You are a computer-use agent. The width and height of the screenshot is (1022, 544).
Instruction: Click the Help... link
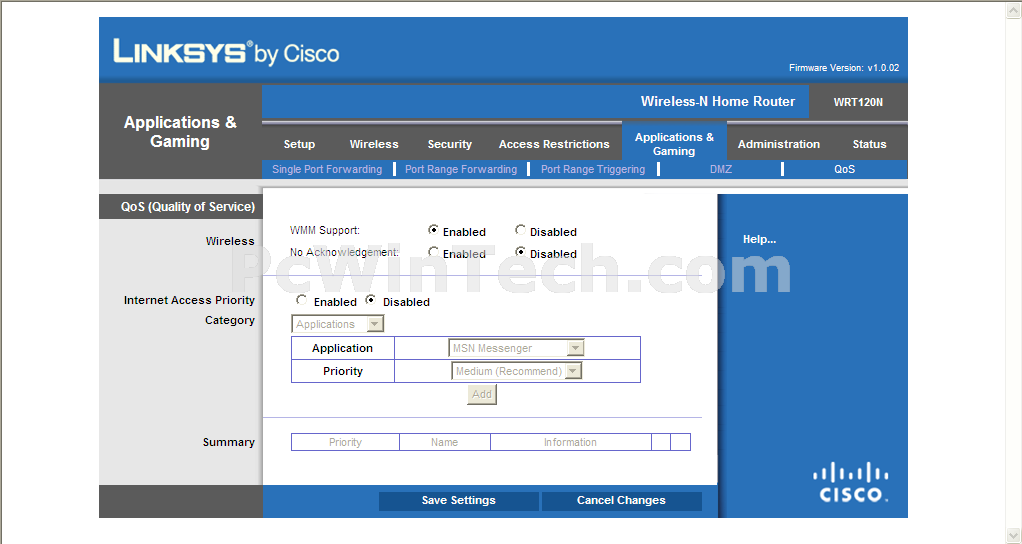759,239
